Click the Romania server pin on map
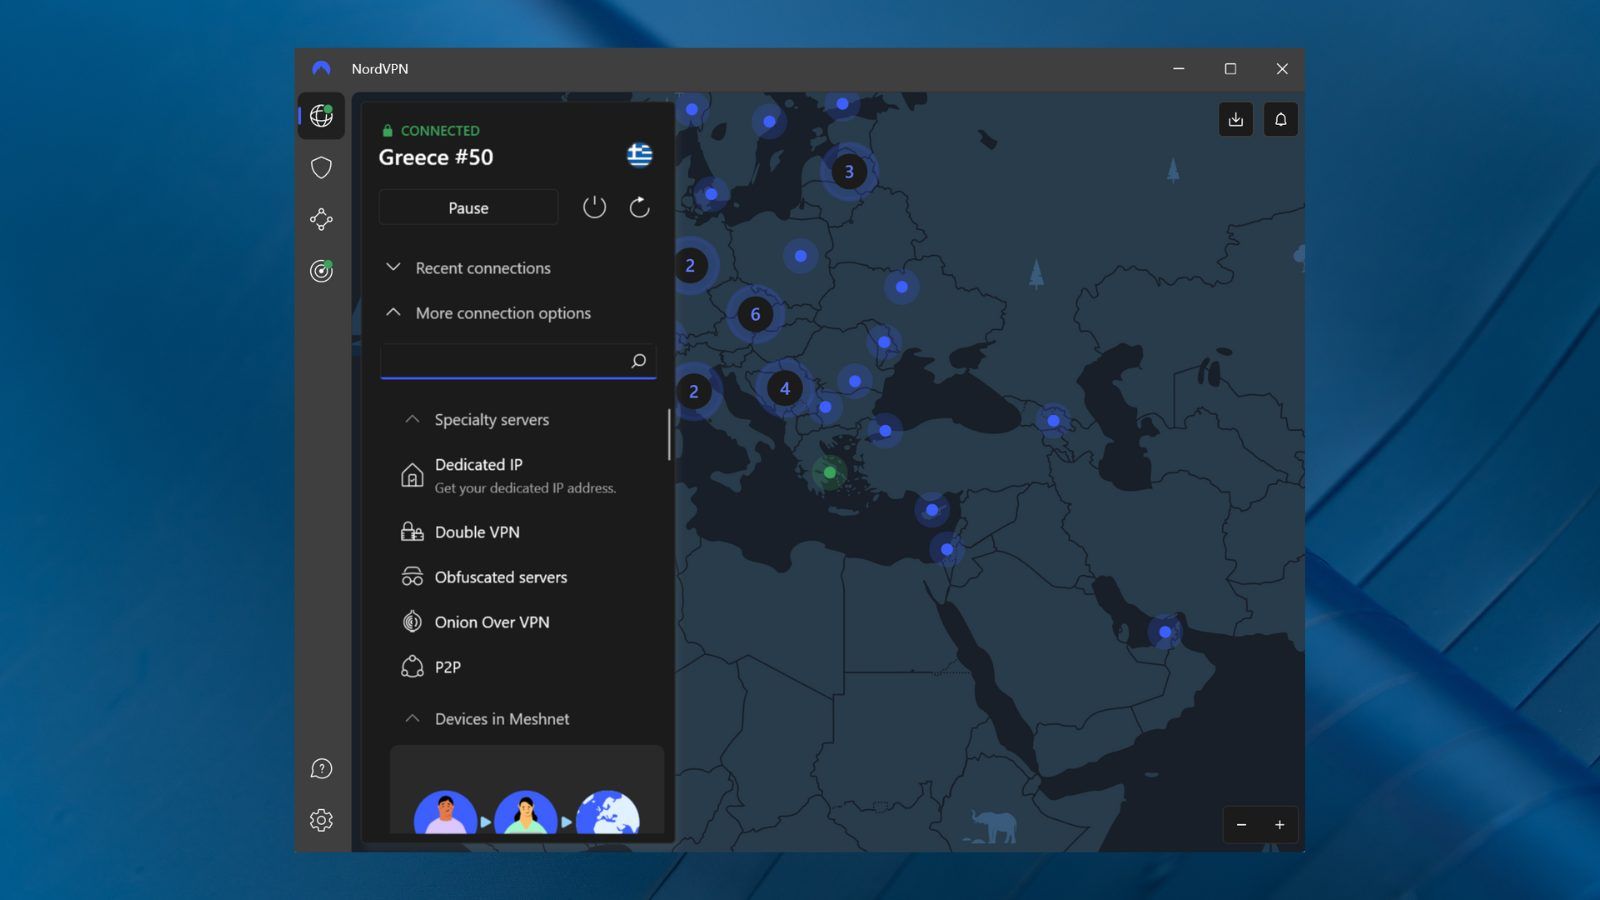The height and width of the screenshot is (900, 1600). (x=855, y=381)
